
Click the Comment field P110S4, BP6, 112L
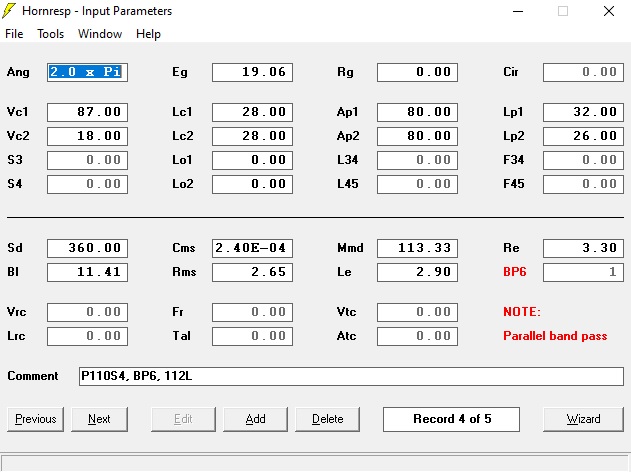[351, 376]
